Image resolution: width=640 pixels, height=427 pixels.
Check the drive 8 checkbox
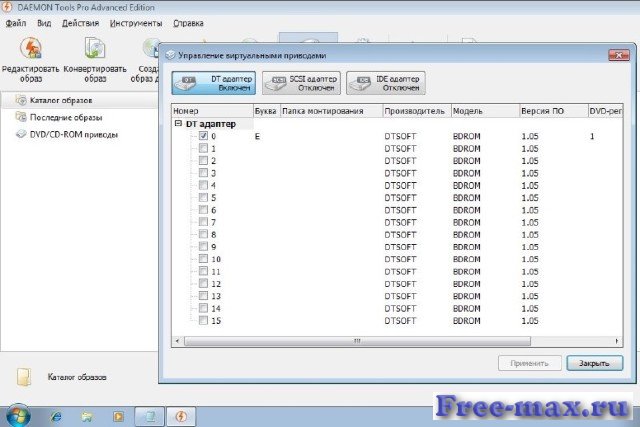[203, 234]
